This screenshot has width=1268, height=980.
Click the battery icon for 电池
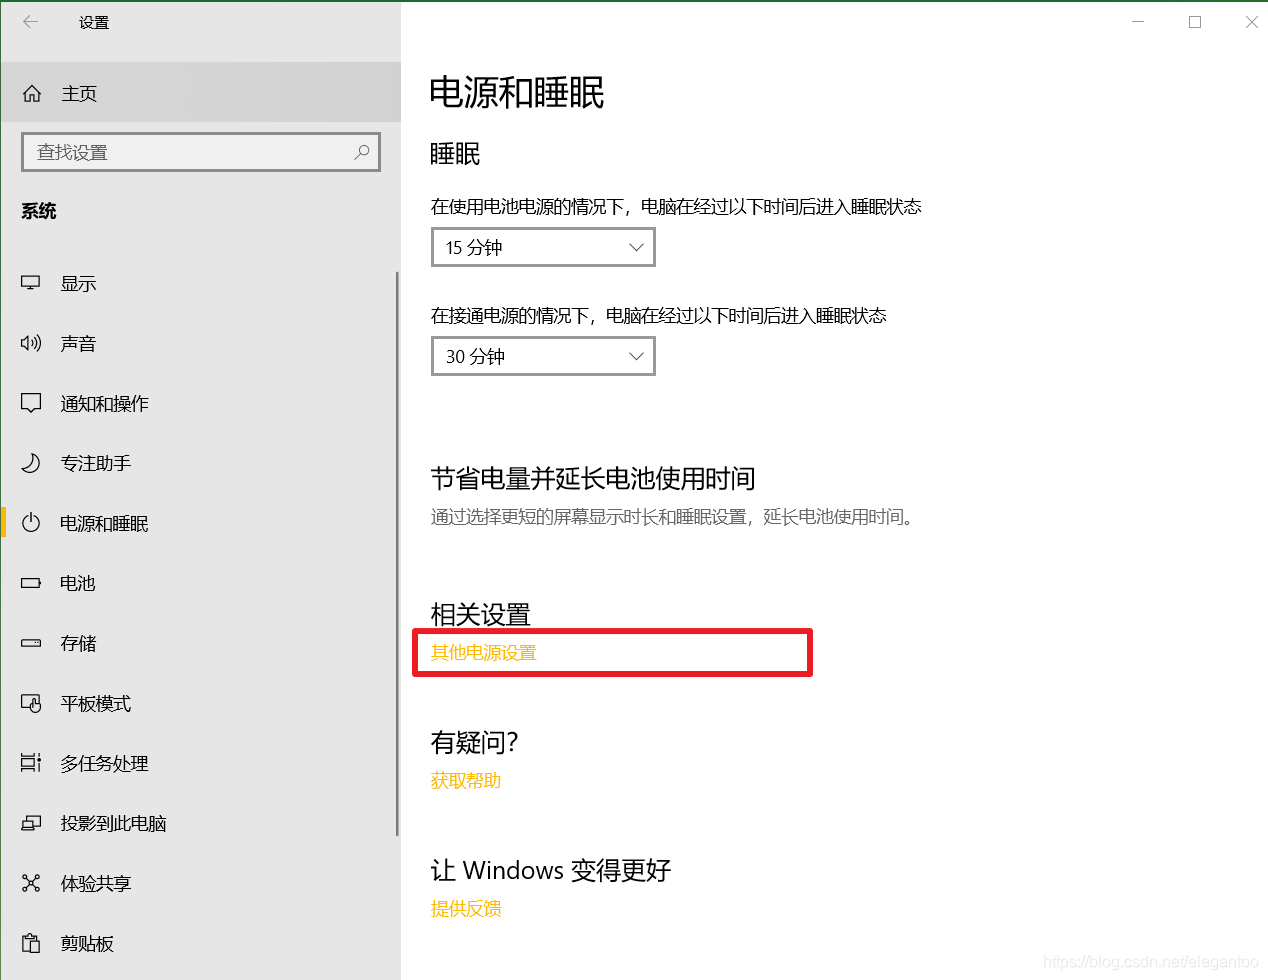coord(31,583)
